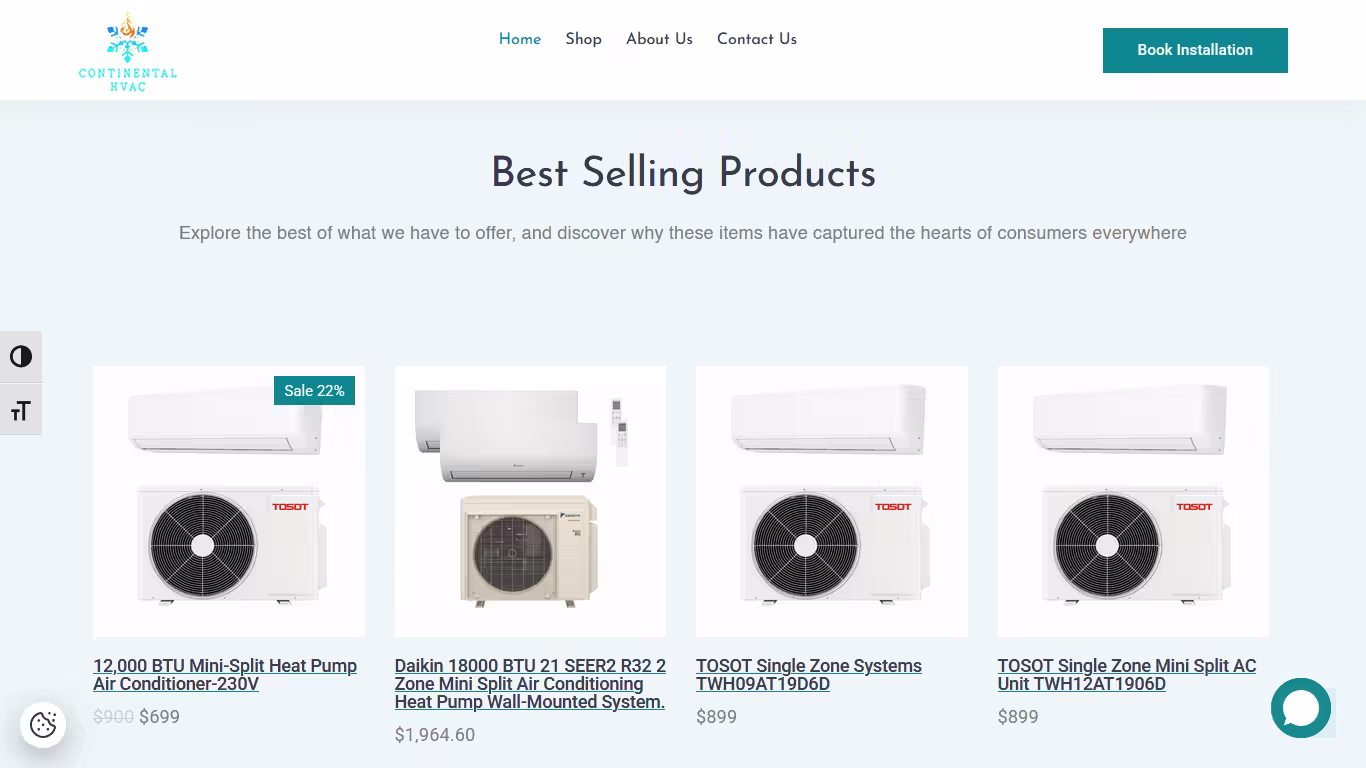Open the About Us page
The height and width of the screenshot is (768, 1366).
point(659,39)
